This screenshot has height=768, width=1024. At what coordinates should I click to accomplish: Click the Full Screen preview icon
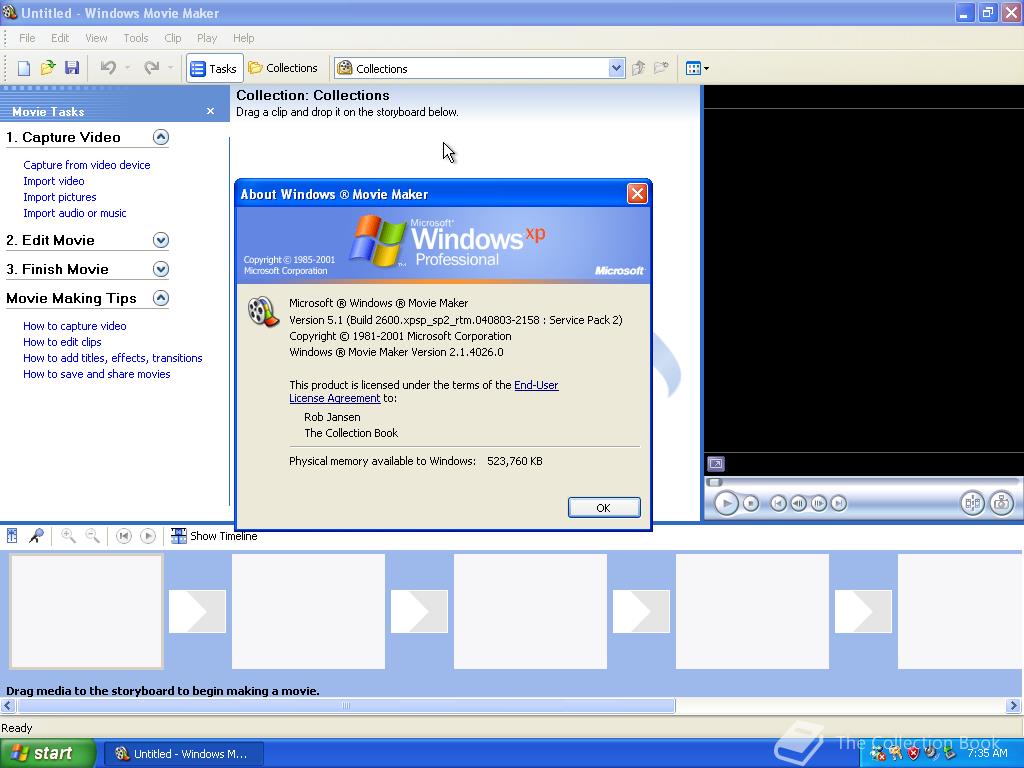(716, 464)
